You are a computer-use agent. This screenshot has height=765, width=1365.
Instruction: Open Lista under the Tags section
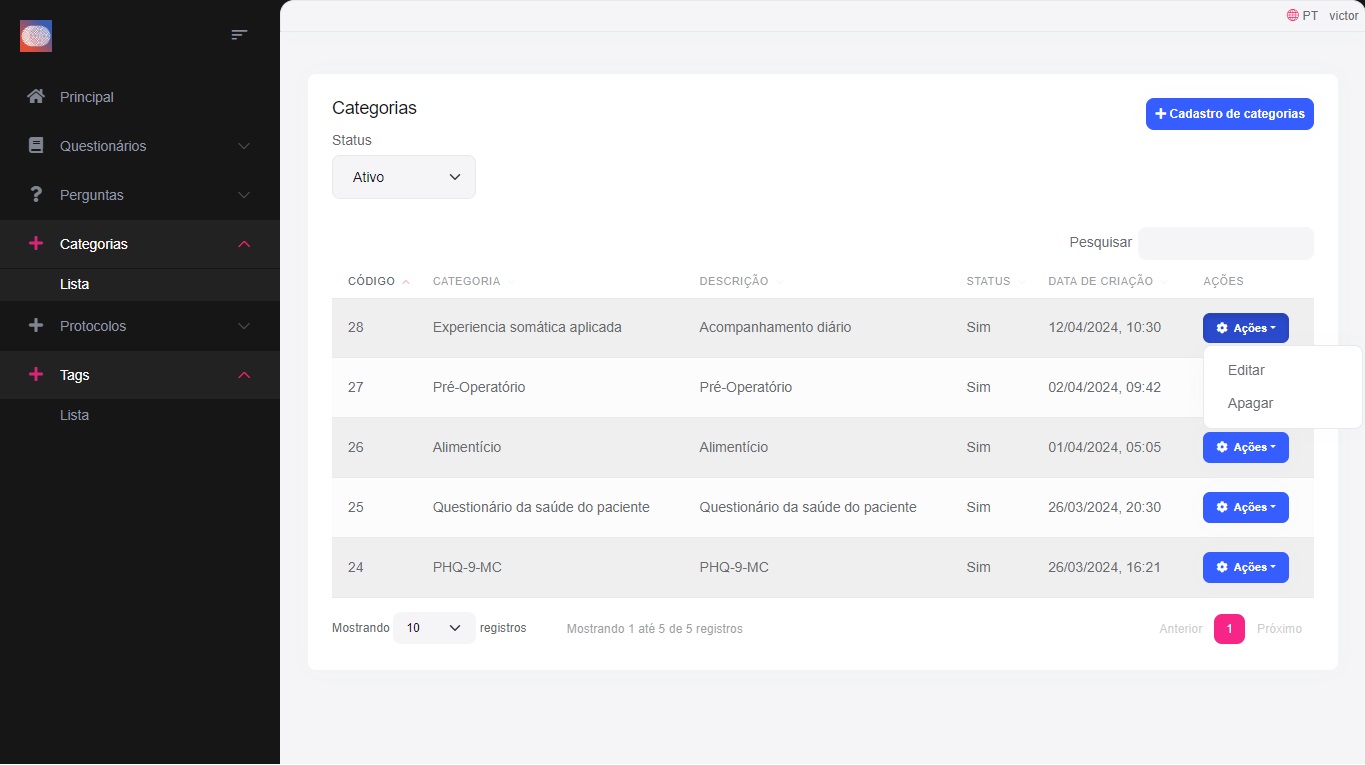tap(75, 415)
